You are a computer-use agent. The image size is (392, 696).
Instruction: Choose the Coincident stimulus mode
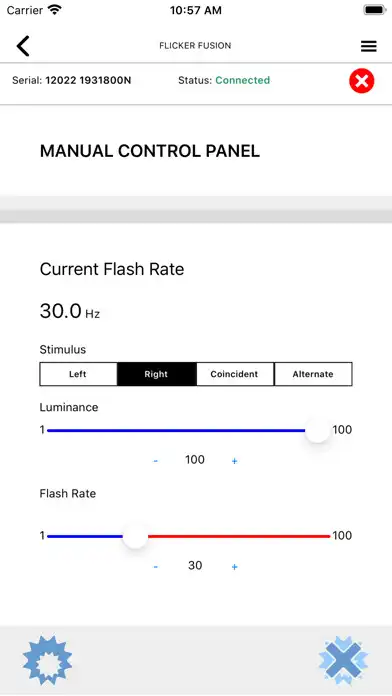click(235, 374)
